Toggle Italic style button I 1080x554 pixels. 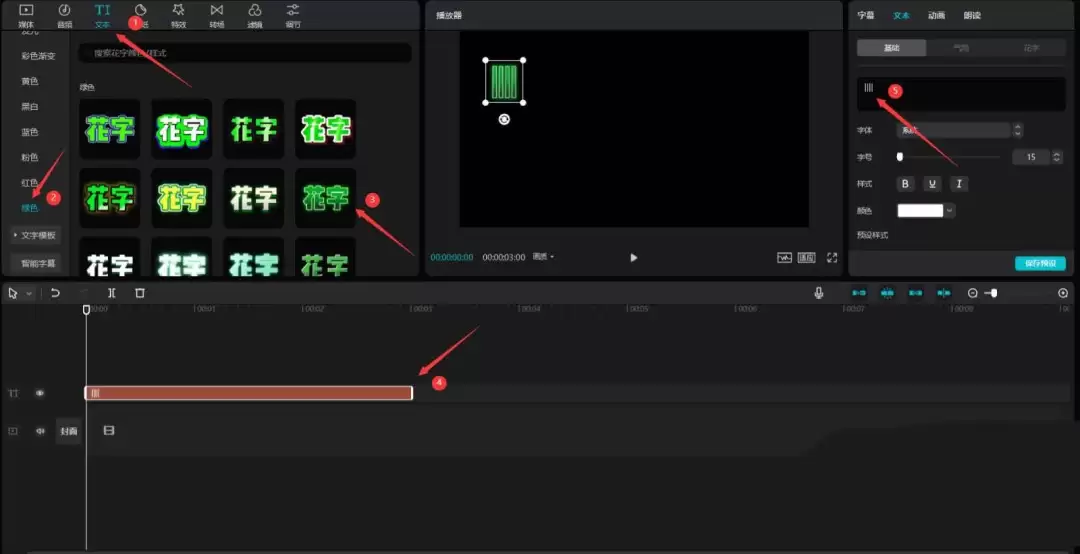[x=959, y=183]
